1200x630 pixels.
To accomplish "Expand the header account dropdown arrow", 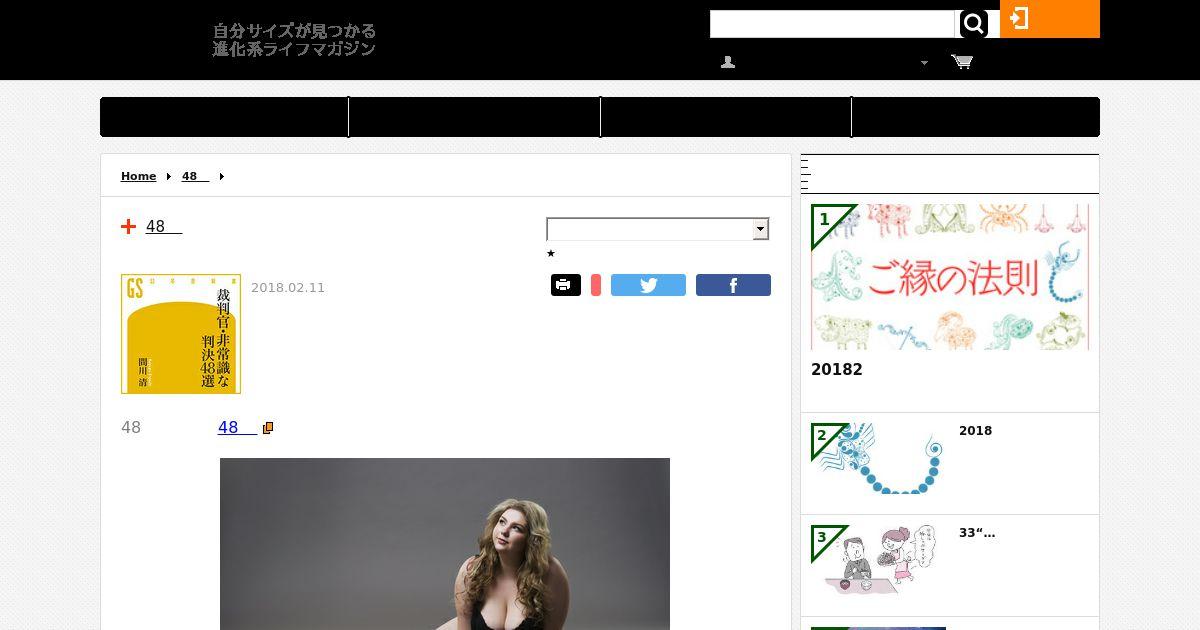I will [x=924, y=63].
